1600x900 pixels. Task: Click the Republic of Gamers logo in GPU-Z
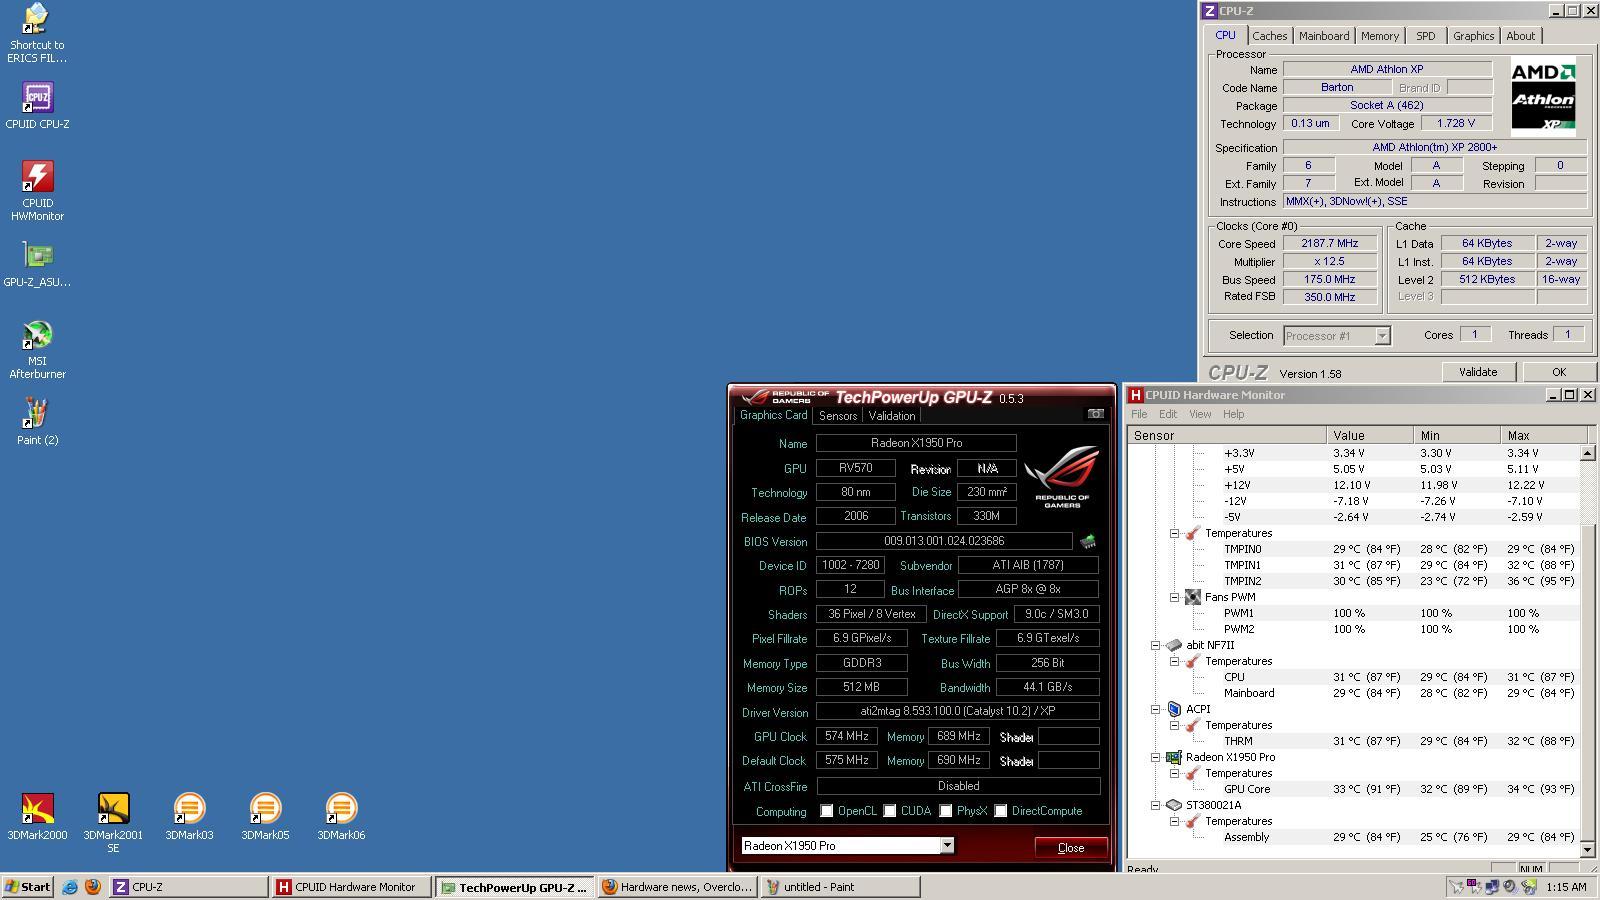tap(1061, 477)
